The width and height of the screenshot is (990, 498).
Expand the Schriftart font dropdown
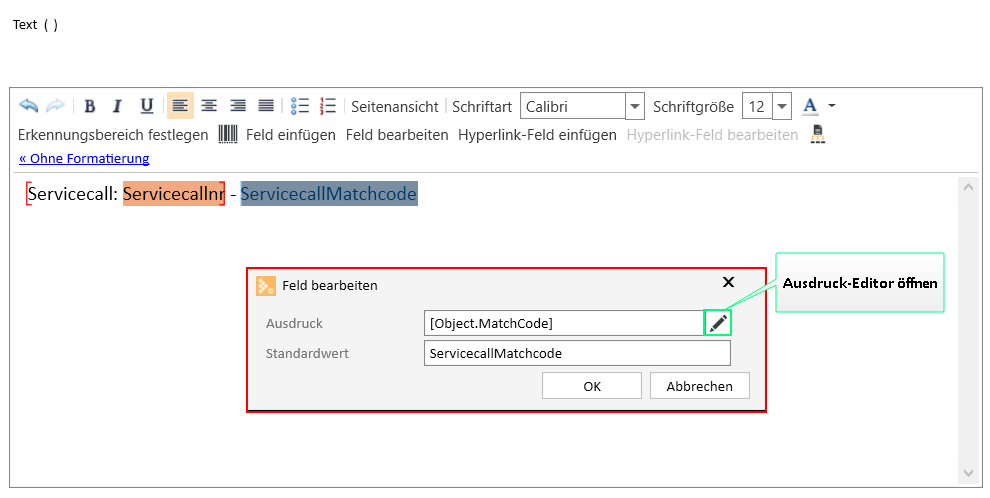coord(635,106)
